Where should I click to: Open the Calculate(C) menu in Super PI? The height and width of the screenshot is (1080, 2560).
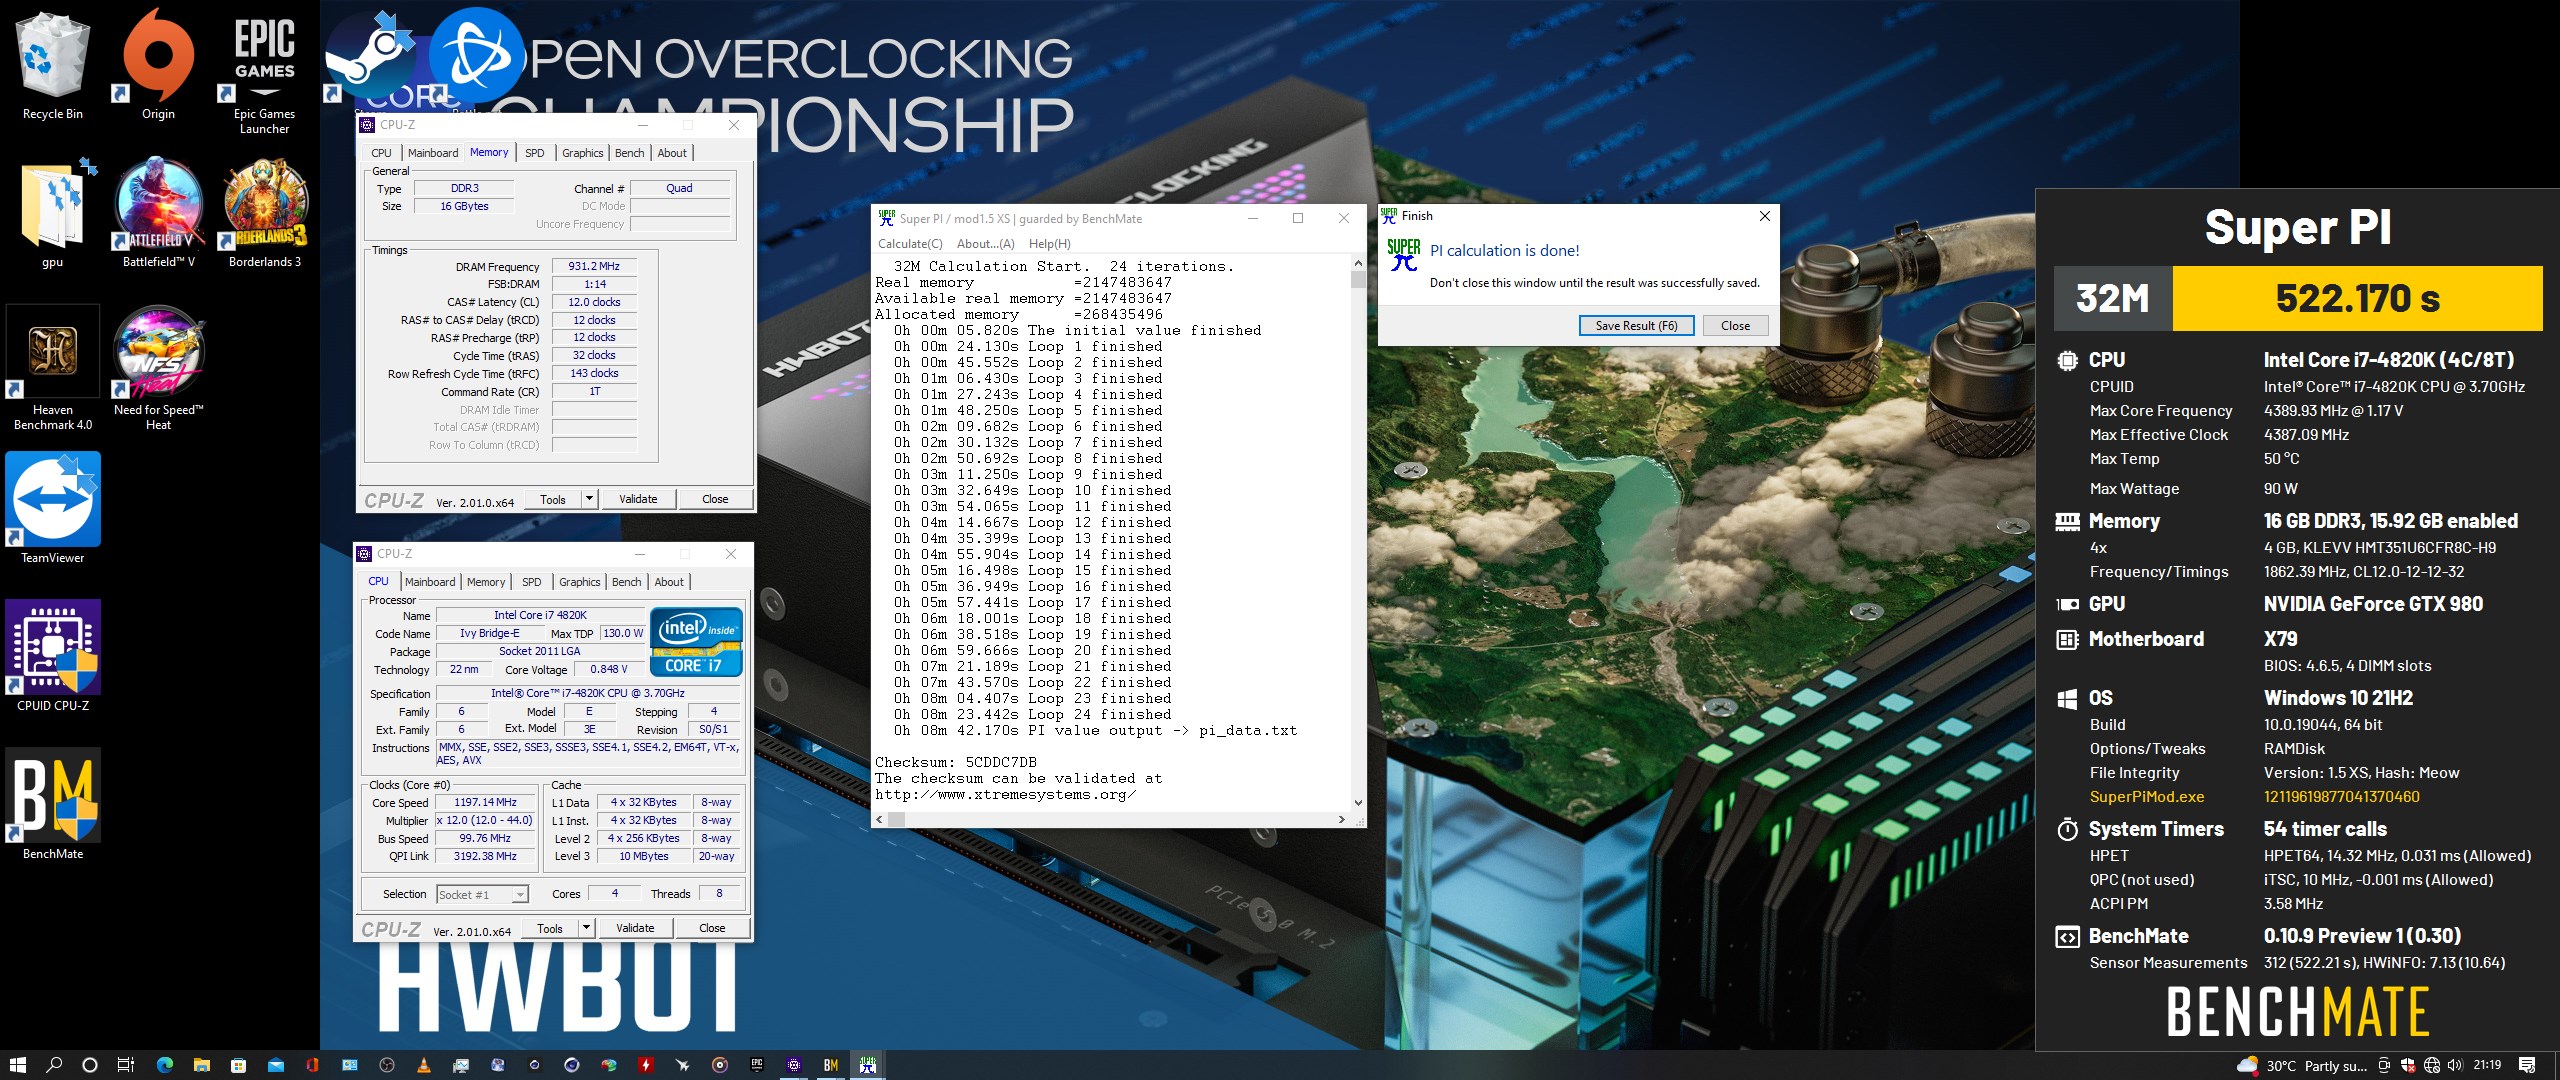tap(910, 243)
